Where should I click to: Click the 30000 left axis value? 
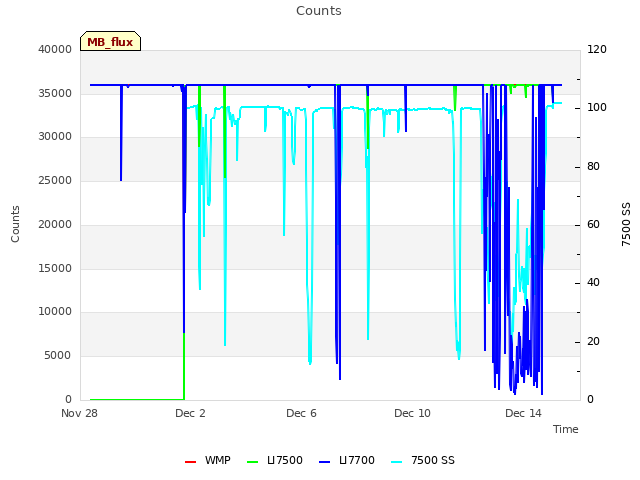(x=55, y=137)
